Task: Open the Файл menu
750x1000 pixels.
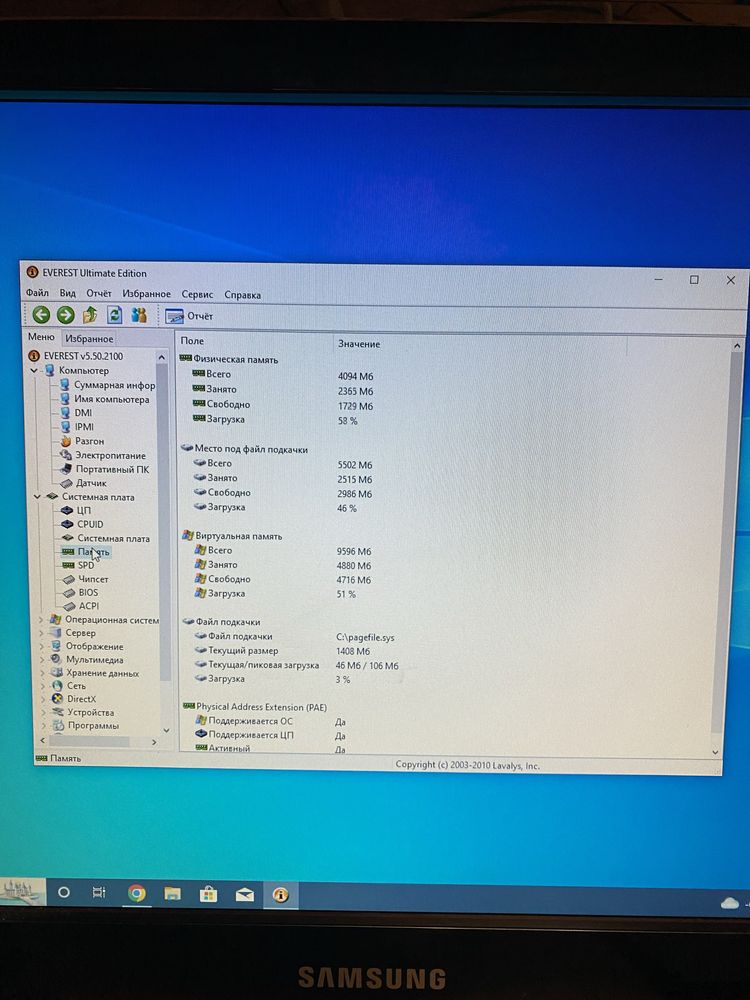Action: click(37, 293)
